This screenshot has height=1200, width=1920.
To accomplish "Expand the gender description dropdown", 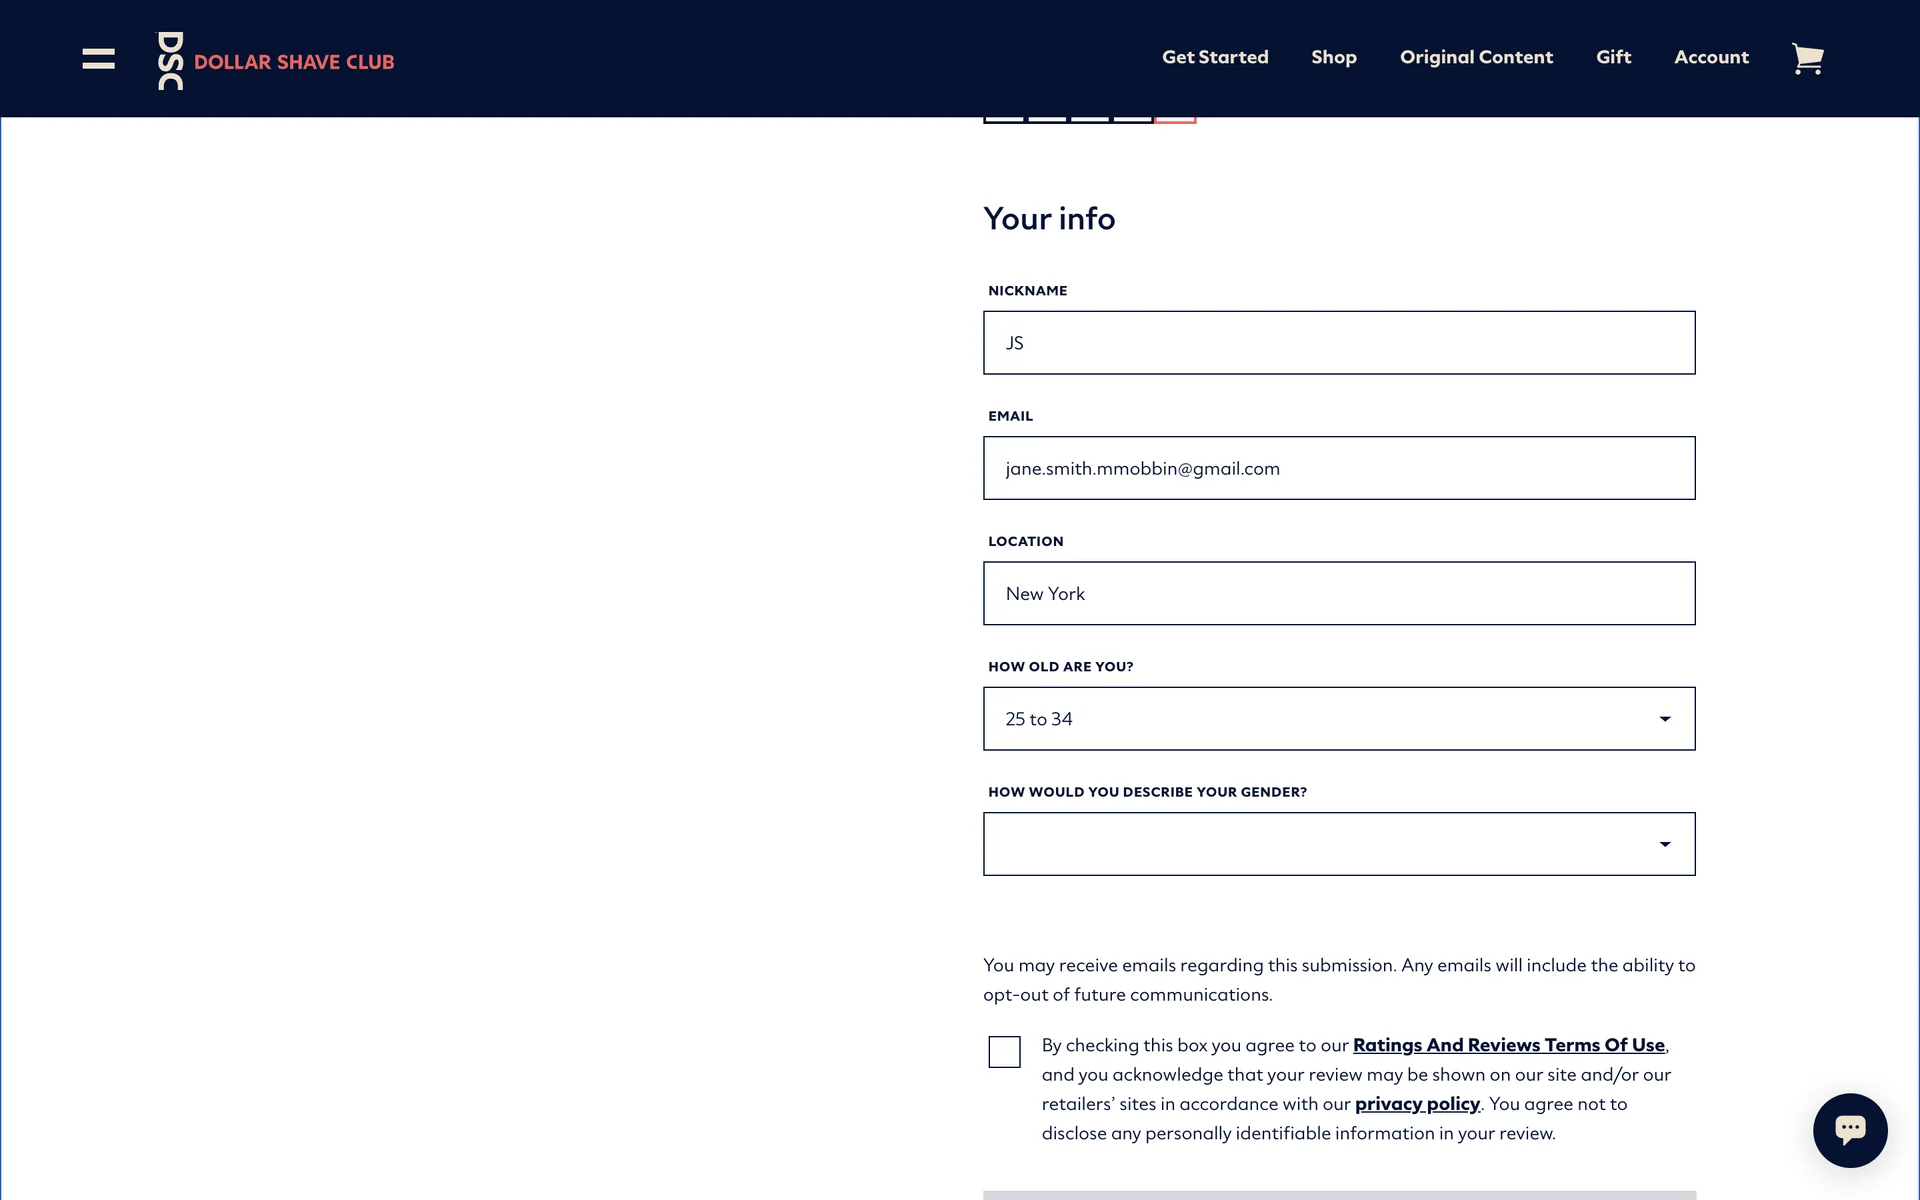I will (x=1339, y=844).
